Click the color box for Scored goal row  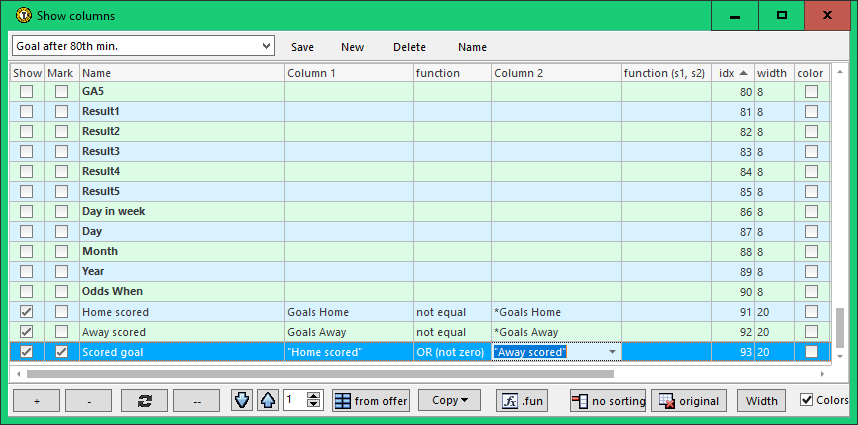point(811,352)
